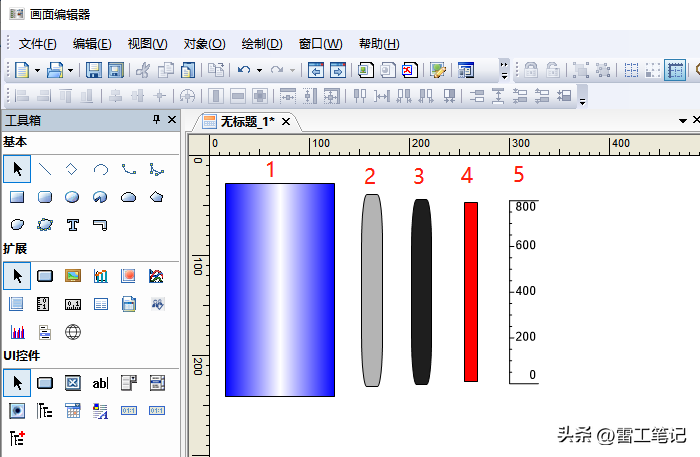Choose the ellipse shape tool
Viewport: 700px width, 457px height.
tap(72, 197)
